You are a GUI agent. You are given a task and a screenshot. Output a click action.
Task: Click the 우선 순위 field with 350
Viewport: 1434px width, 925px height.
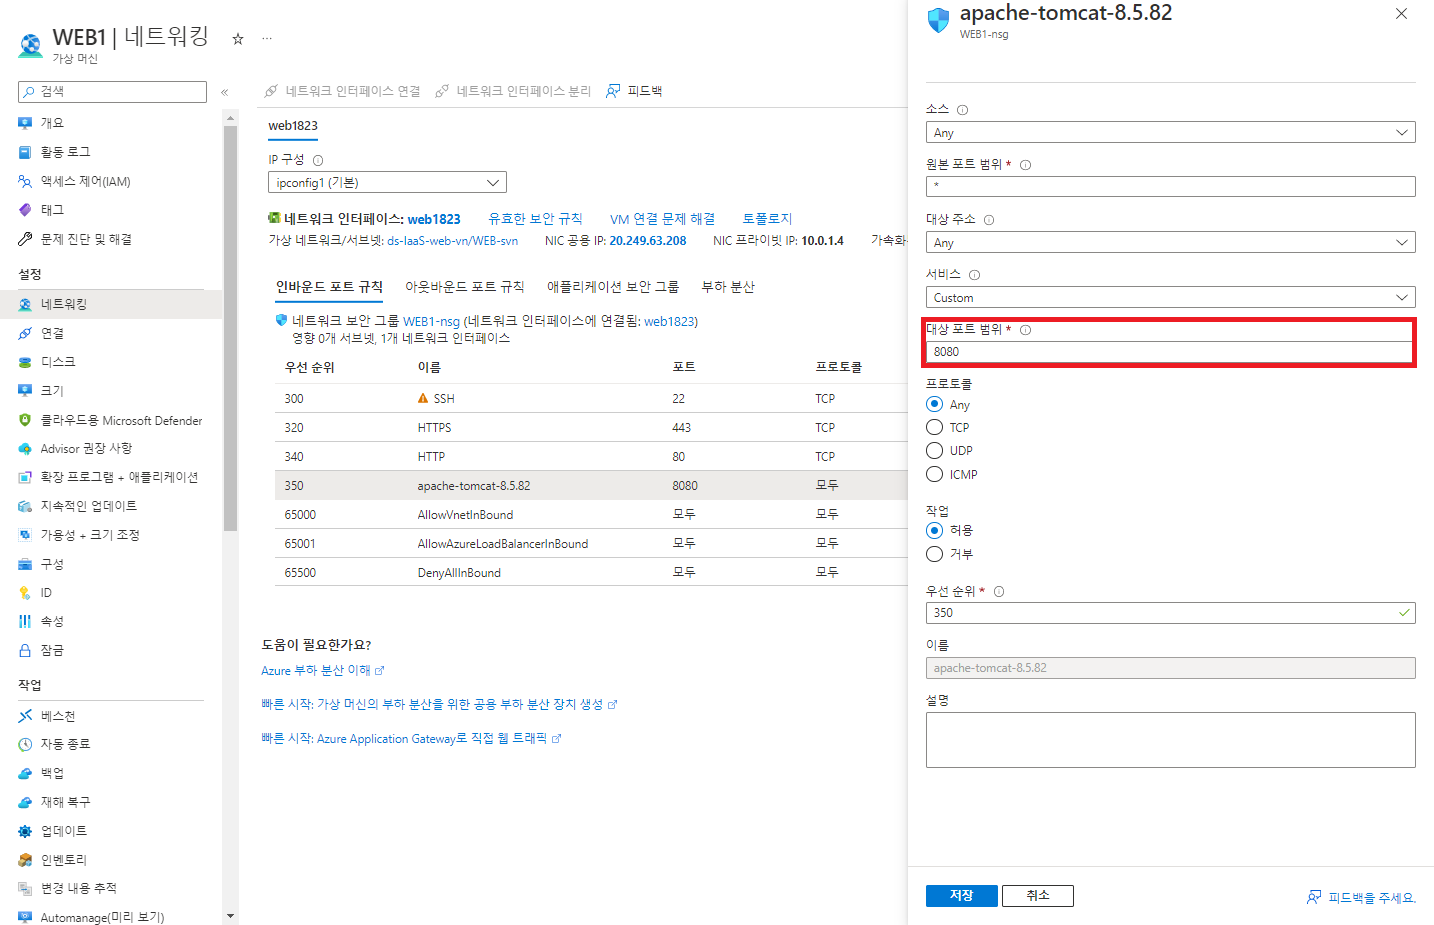[x=1170, y=613]
